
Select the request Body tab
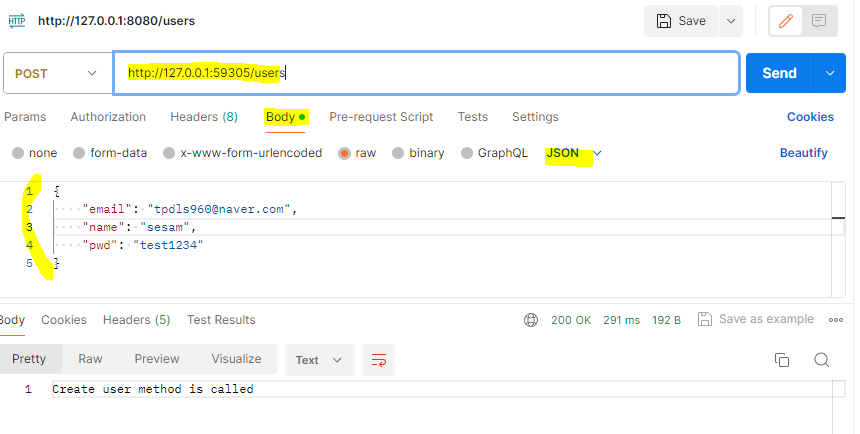point(286,117)
